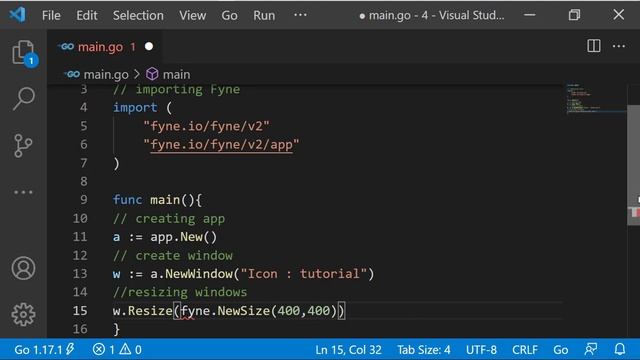Click Ln 15, Col 32 cursor position
Screen dimensions: 640x360
(x=348, y=349)
